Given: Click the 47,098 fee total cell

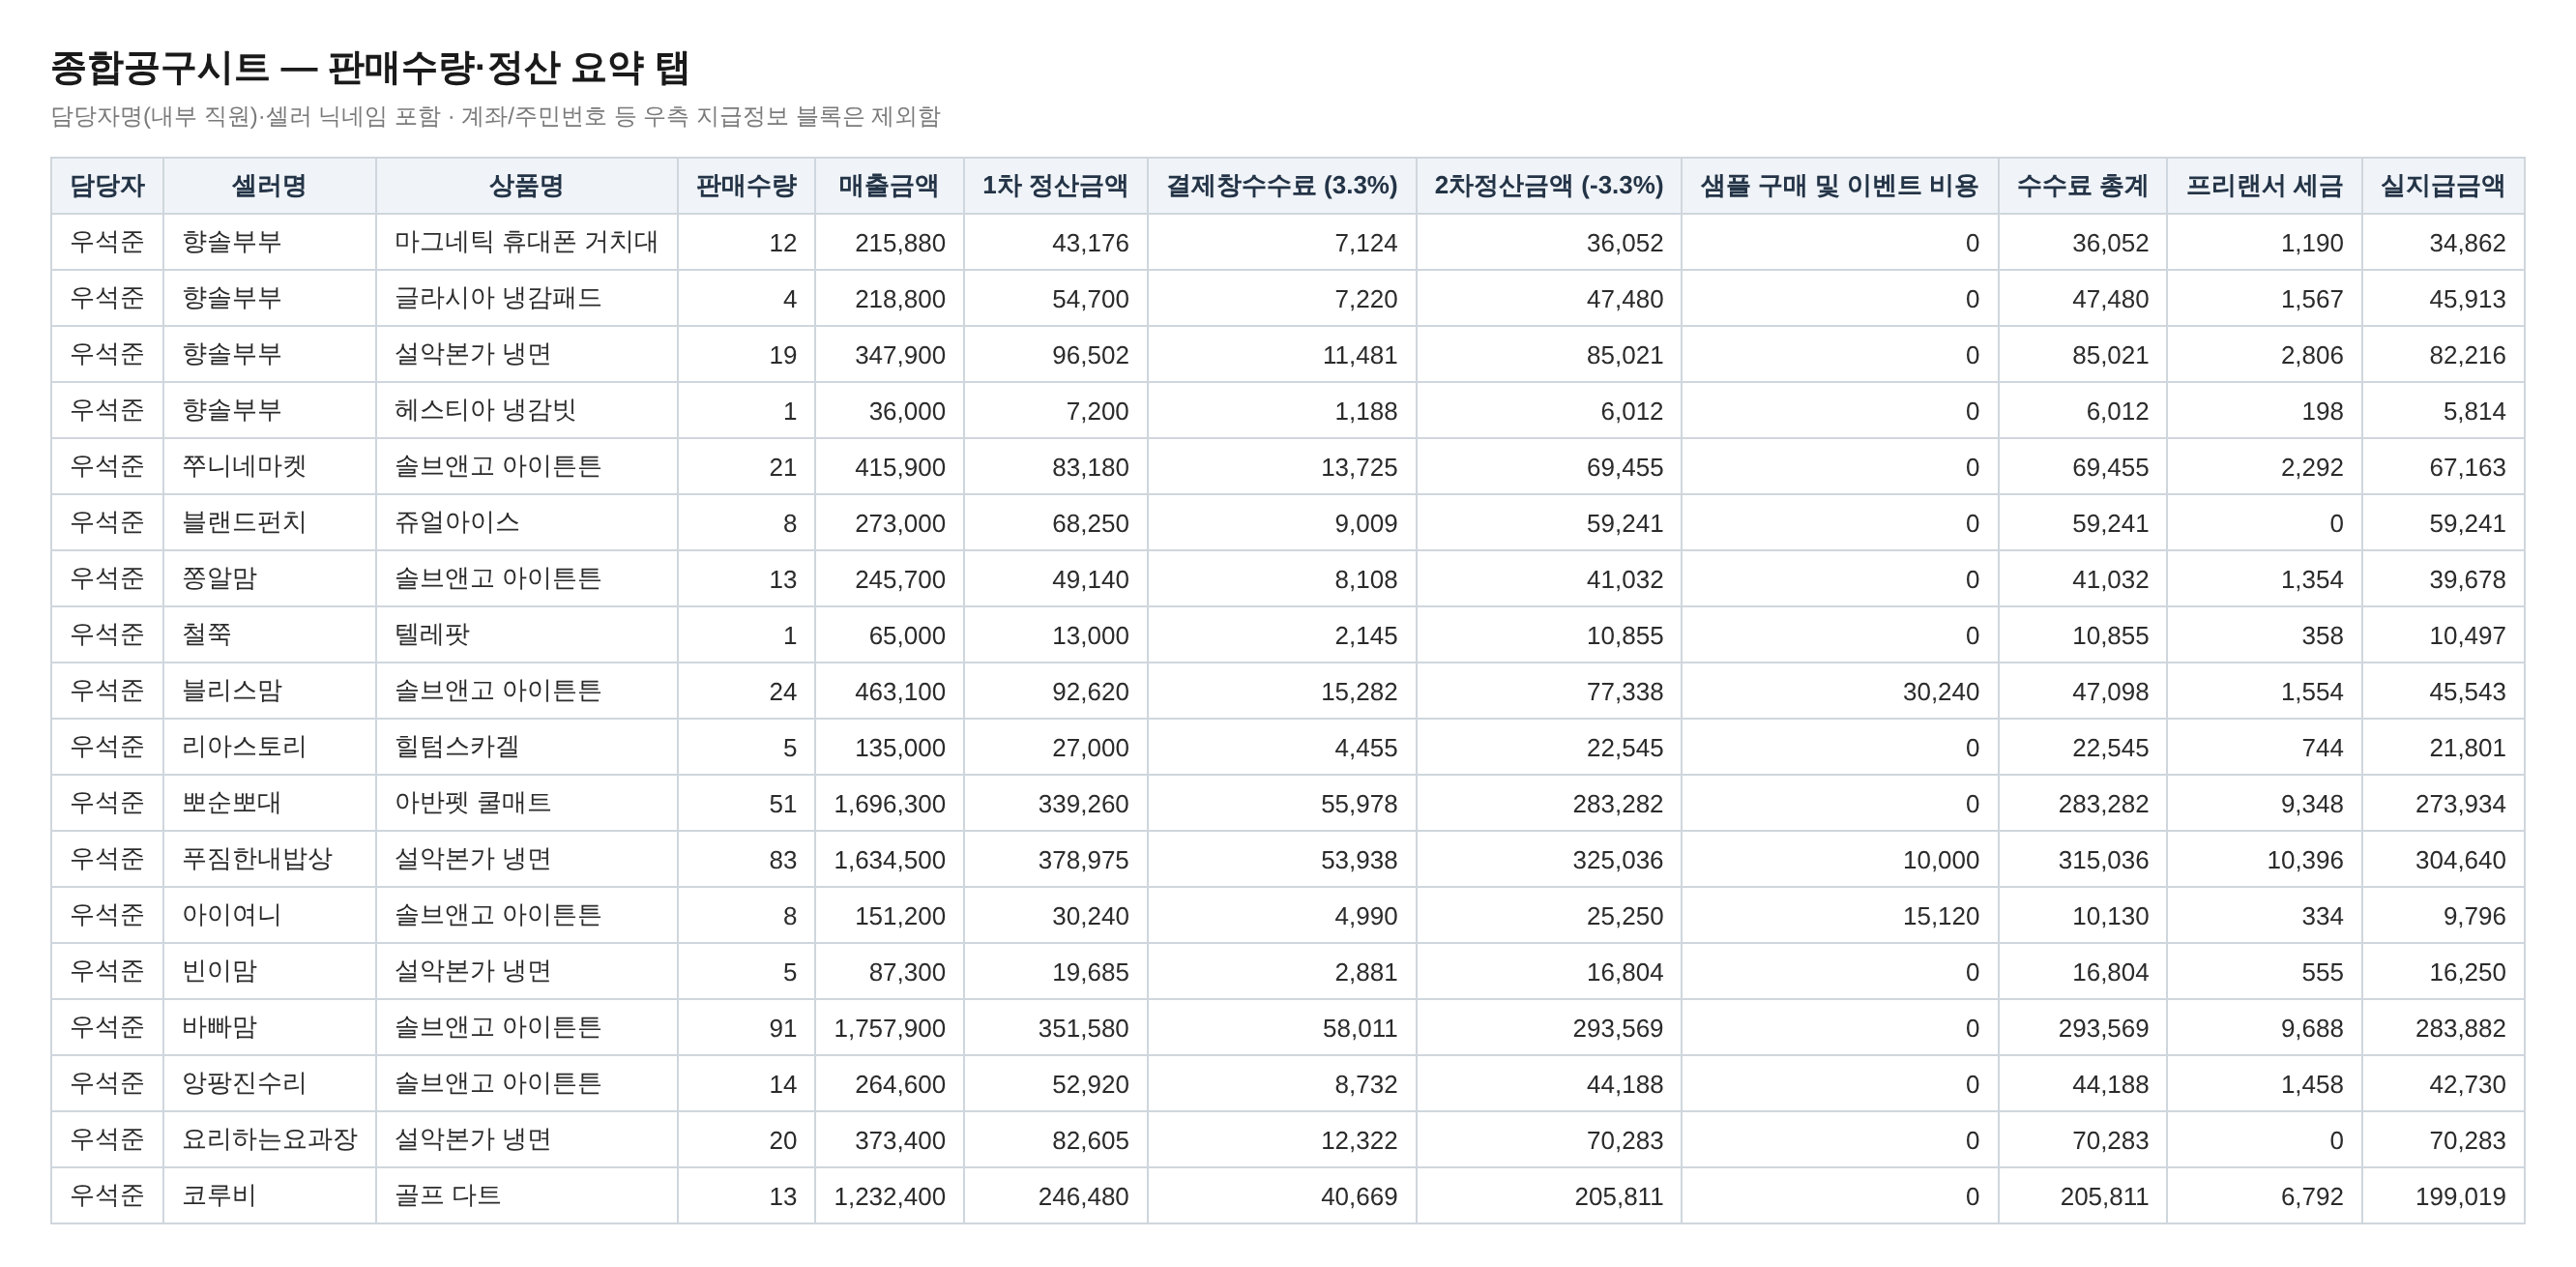Looking at the screenshot, I should [2082, 691].
